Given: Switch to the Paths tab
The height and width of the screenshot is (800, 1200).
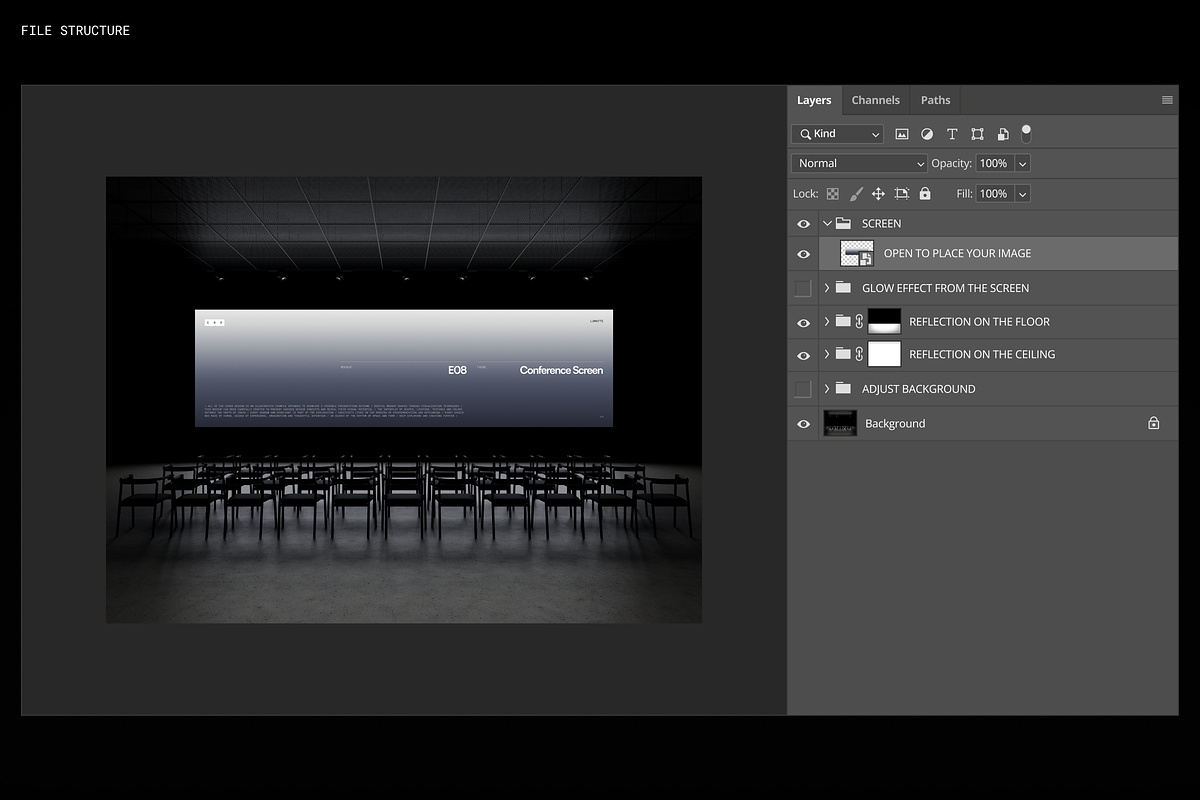Looking at the screenshot, I should [x=936, y=100].
